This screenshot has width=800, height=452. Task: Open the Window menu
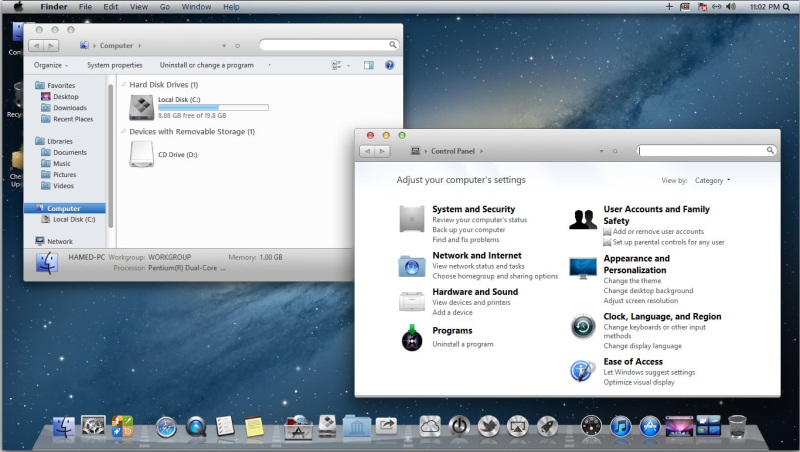[196, 7]
